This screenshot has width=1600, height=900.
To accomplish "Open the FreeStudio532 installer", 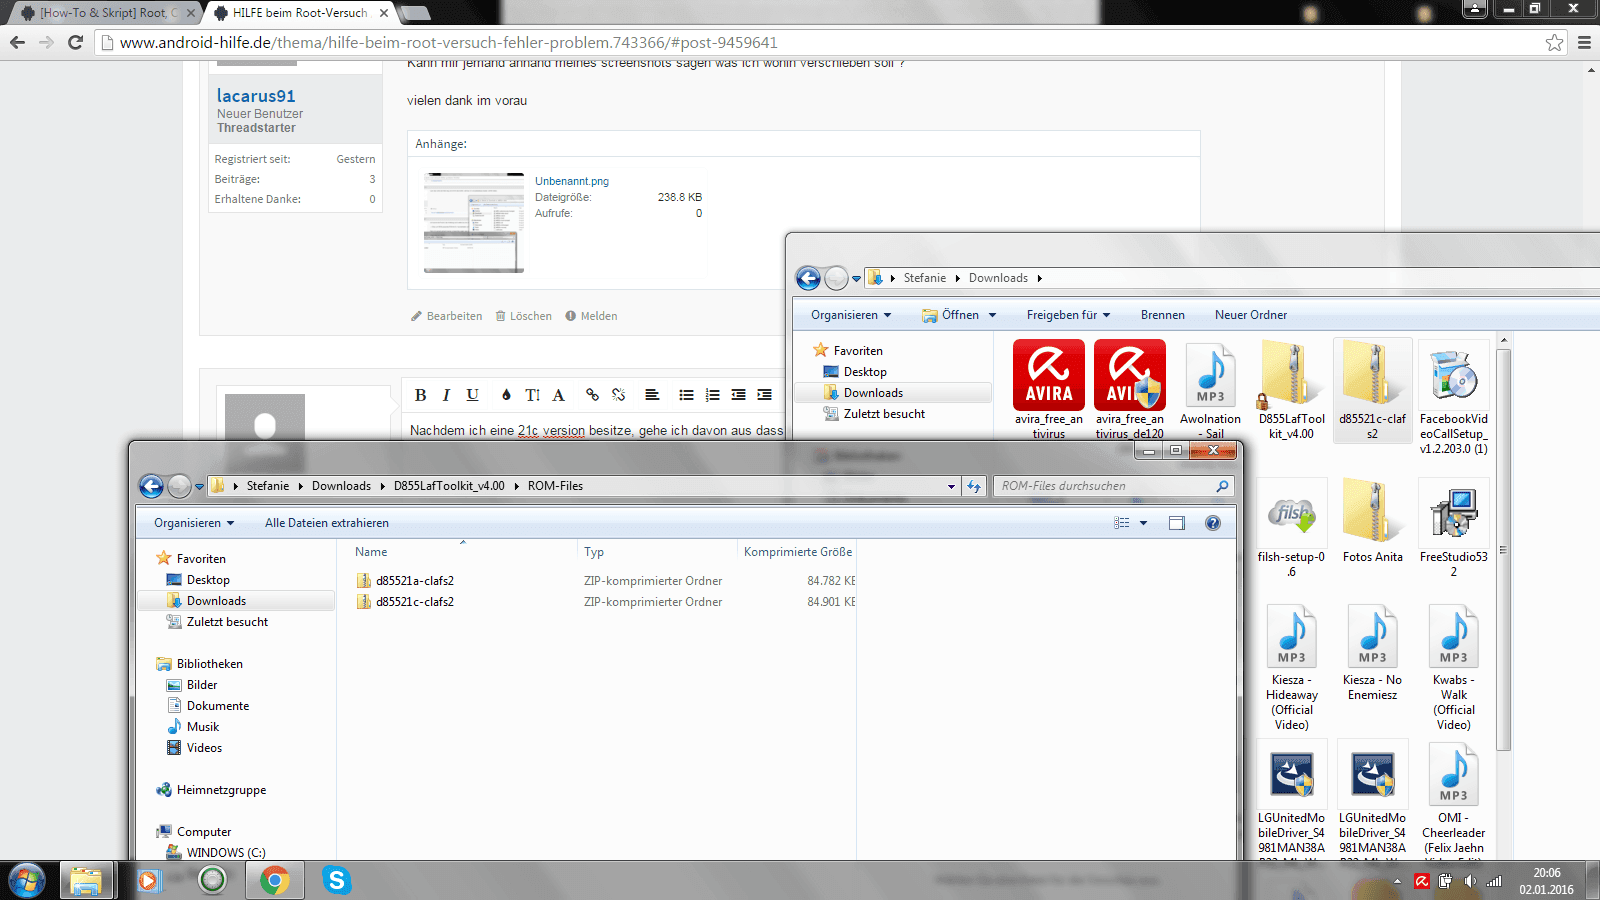I will coord(1454,528).
